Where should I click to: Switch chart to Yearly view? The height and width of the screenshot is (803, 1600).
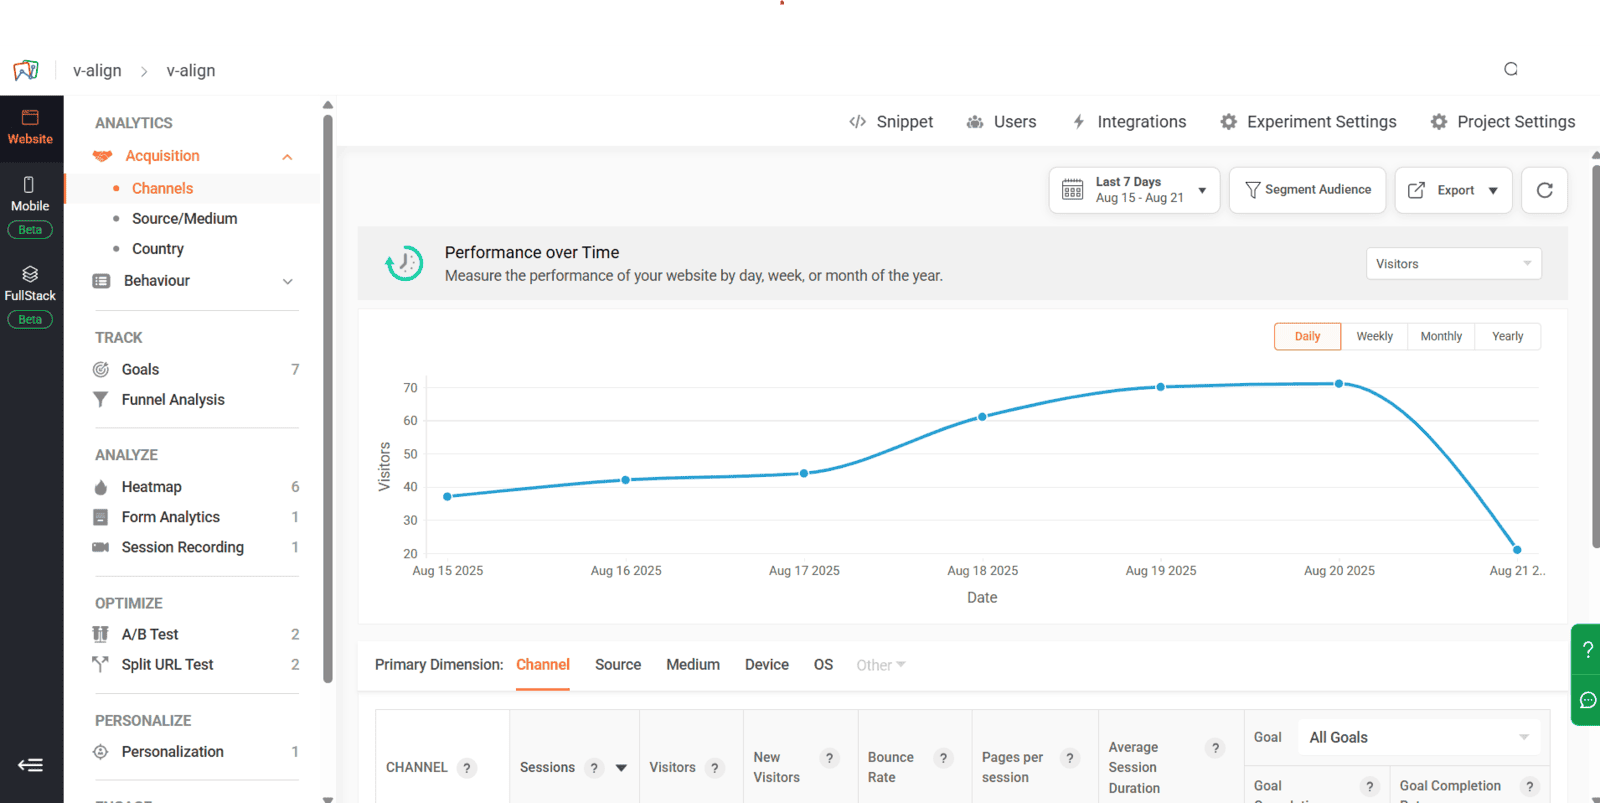(x=1507, y=336)
